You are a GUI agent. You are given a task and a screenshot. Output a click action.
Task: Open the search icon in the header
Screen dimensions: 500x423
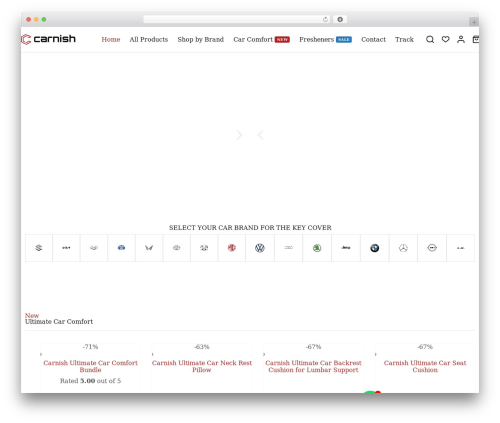pyautogui.click(x=430, y=39)
